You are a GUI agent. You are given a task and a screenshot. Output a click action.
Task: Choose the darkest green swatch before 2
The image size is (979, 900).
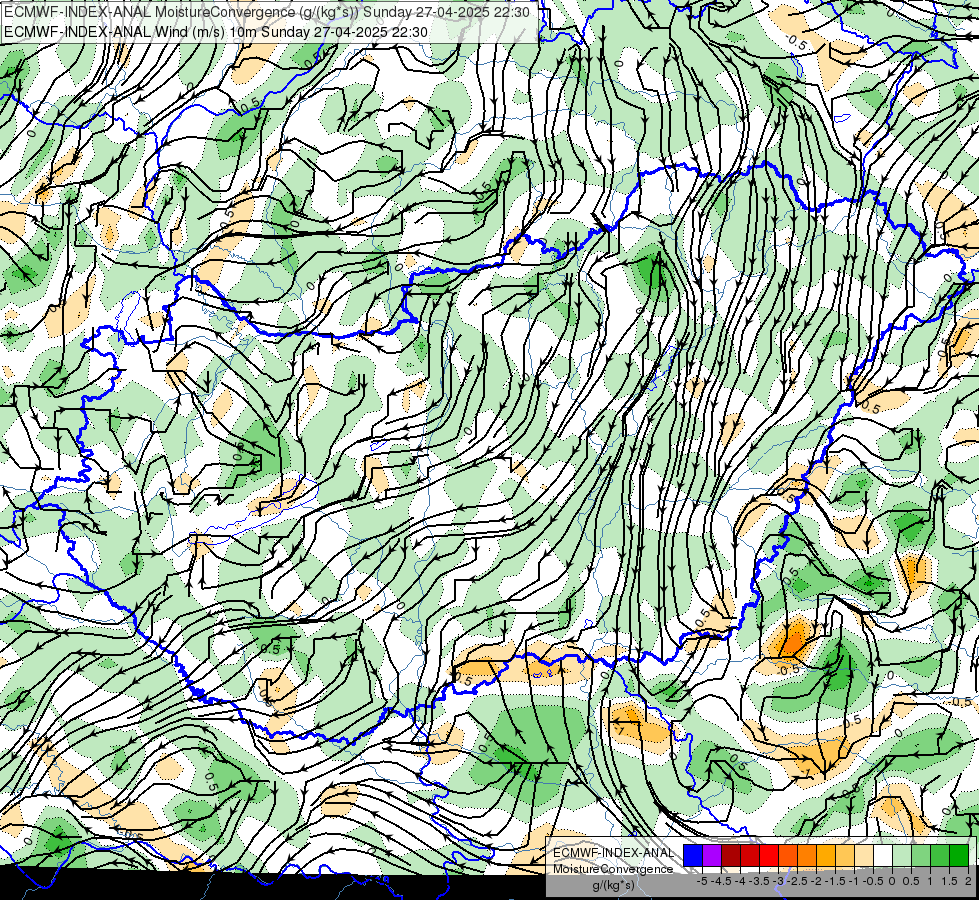coord(959,855)
